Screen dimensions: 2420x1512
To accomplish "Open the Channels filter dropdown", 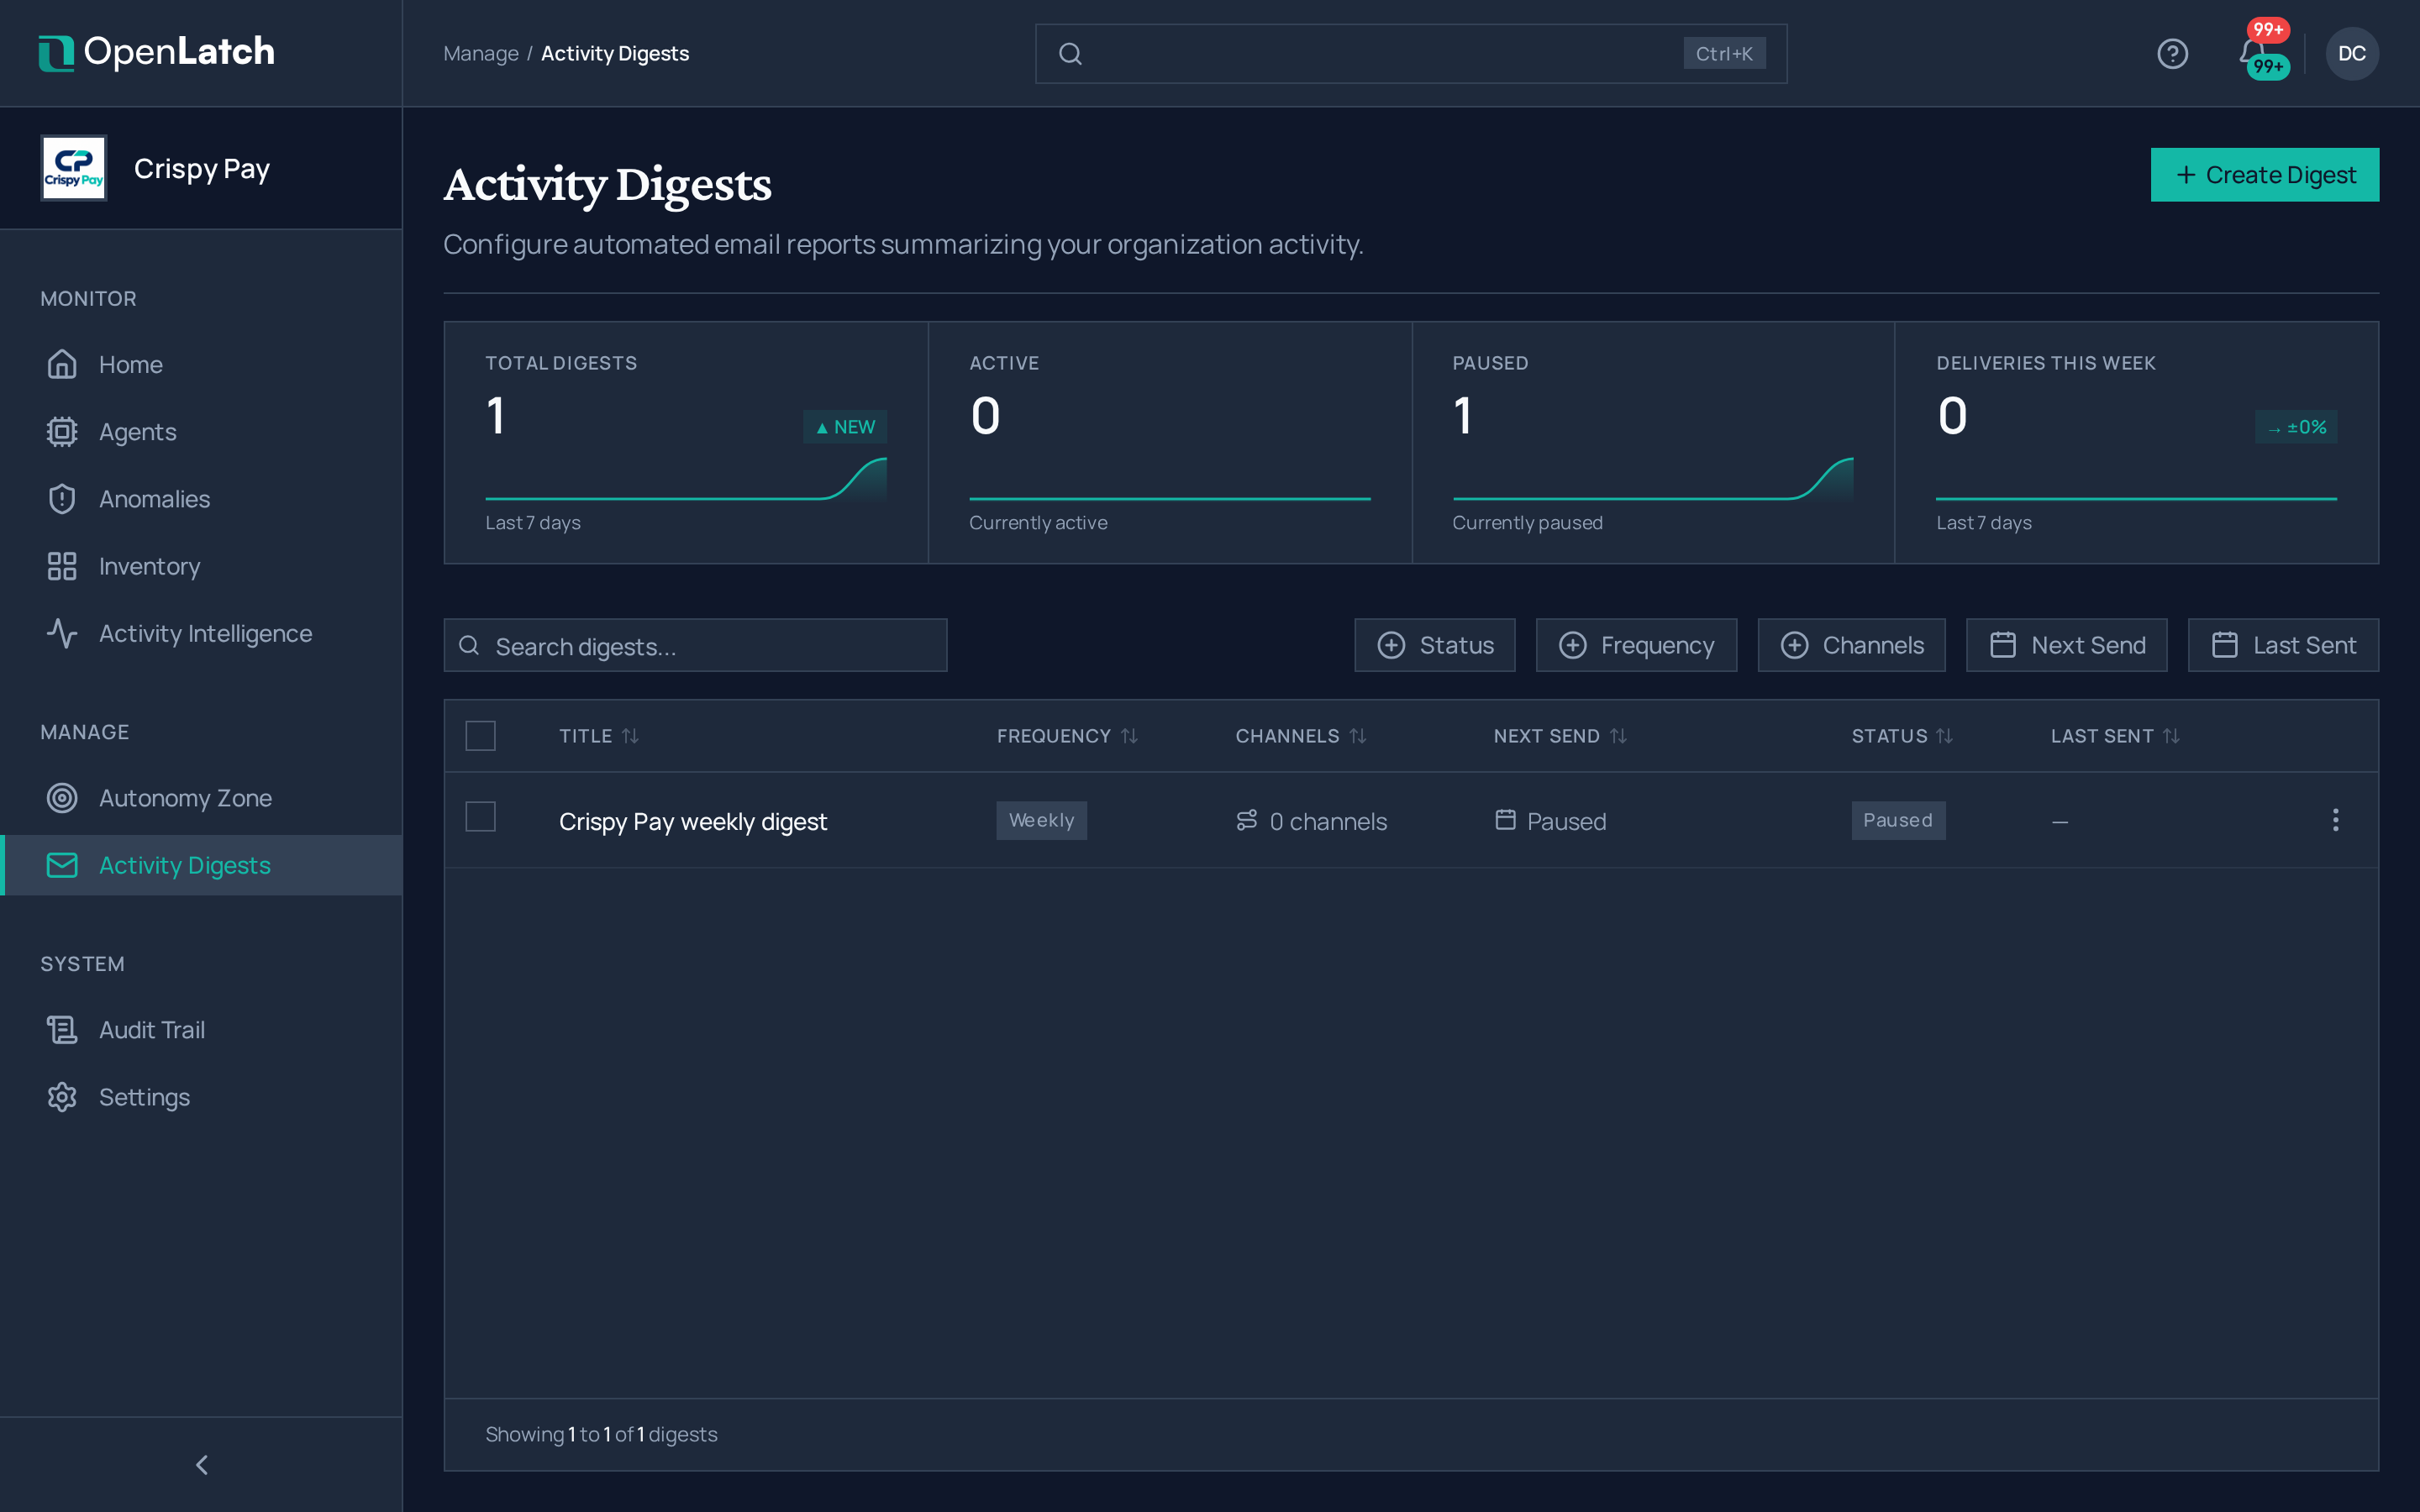I will tap(1851, 645).
